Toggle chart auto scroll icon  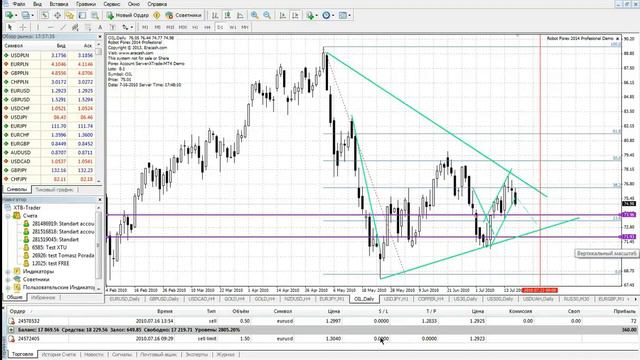click(x=283, y=15)
